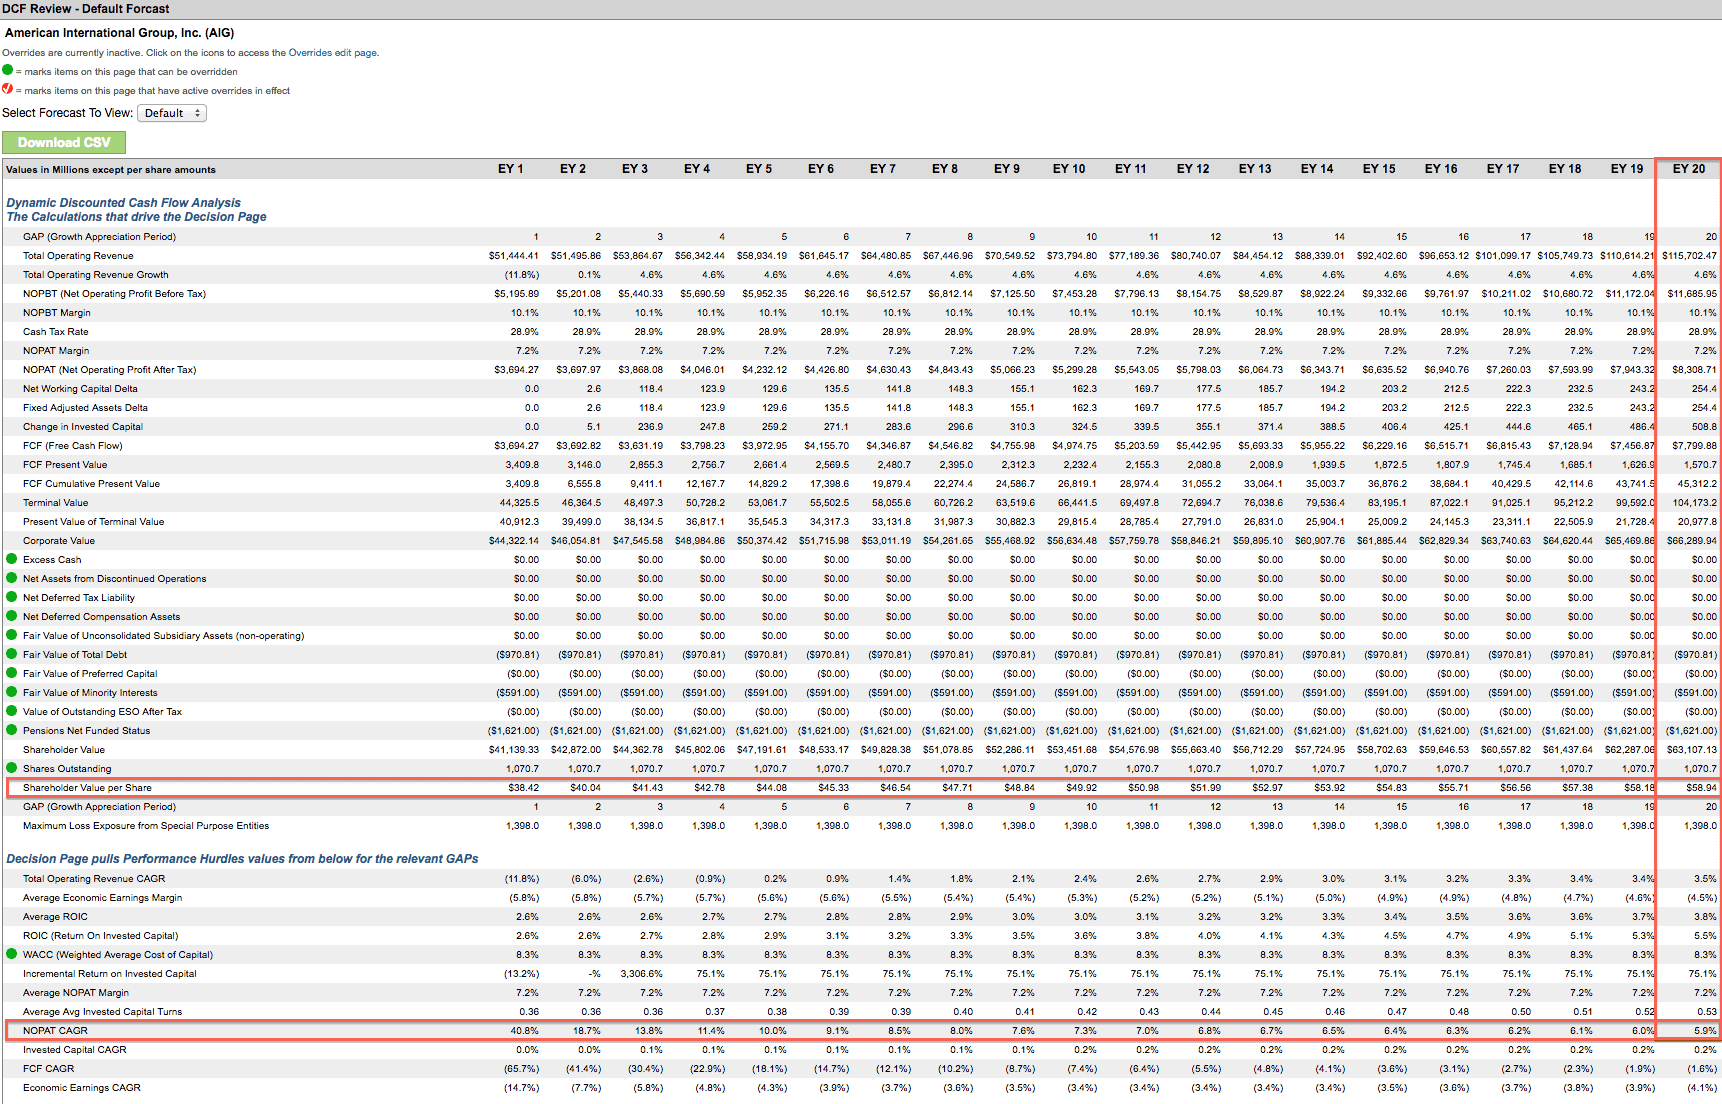Click override icon for Net Deferred Compensation Assets
Viewport: 1722px width, 1104px height.
click(12, 616)
